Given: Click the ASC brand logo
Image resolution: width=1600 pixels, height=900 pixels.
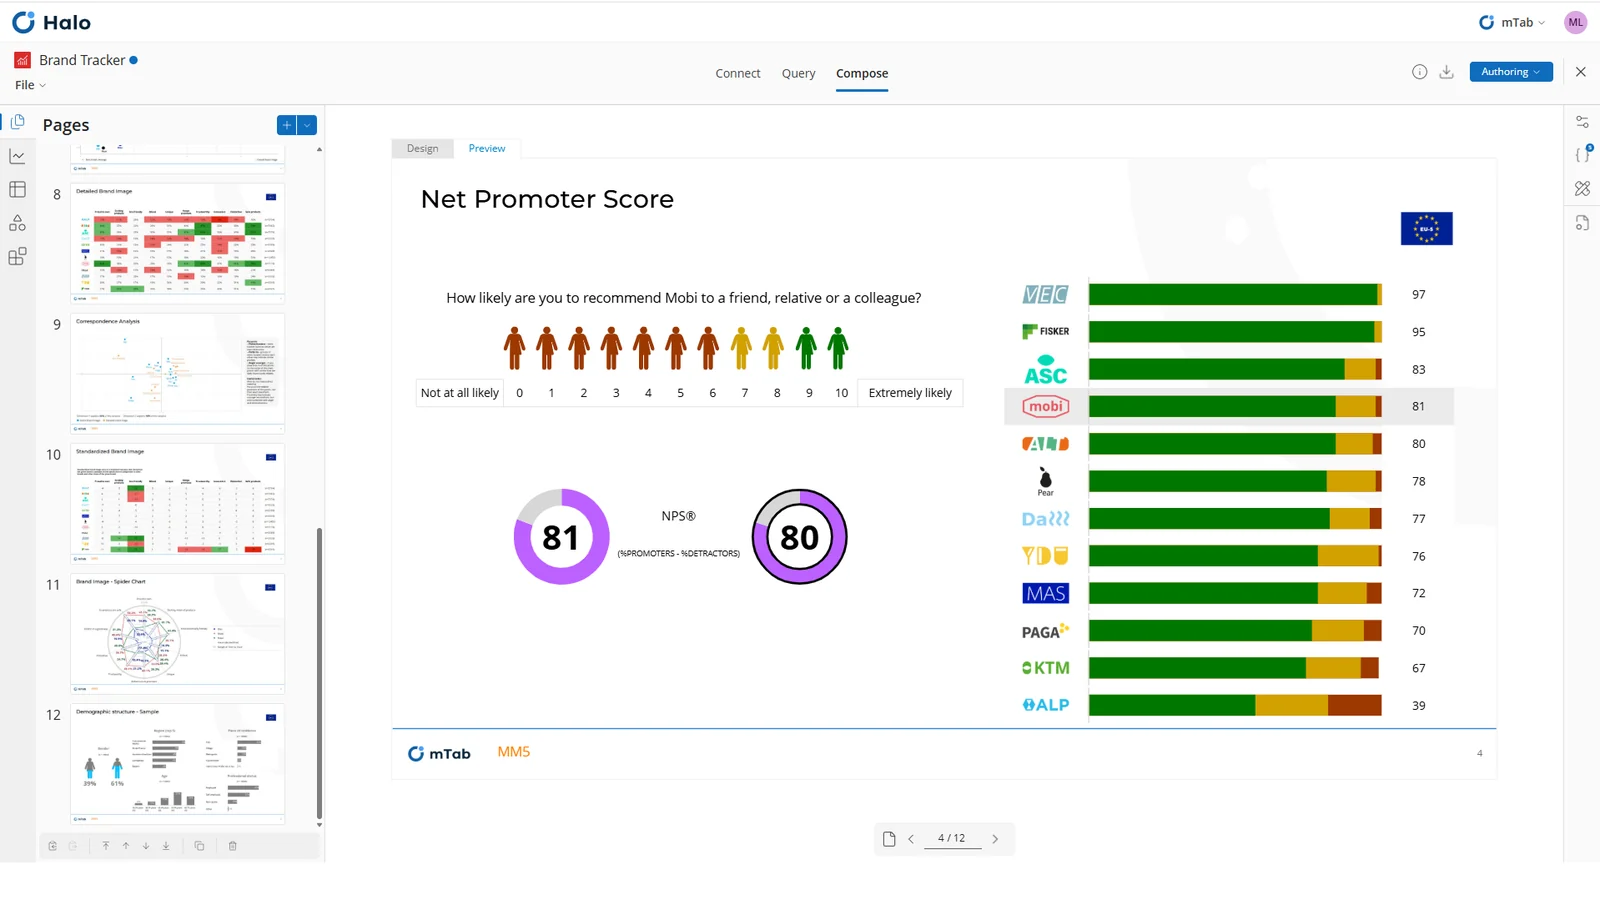Looking at the screenshot, I should 1046,369.
